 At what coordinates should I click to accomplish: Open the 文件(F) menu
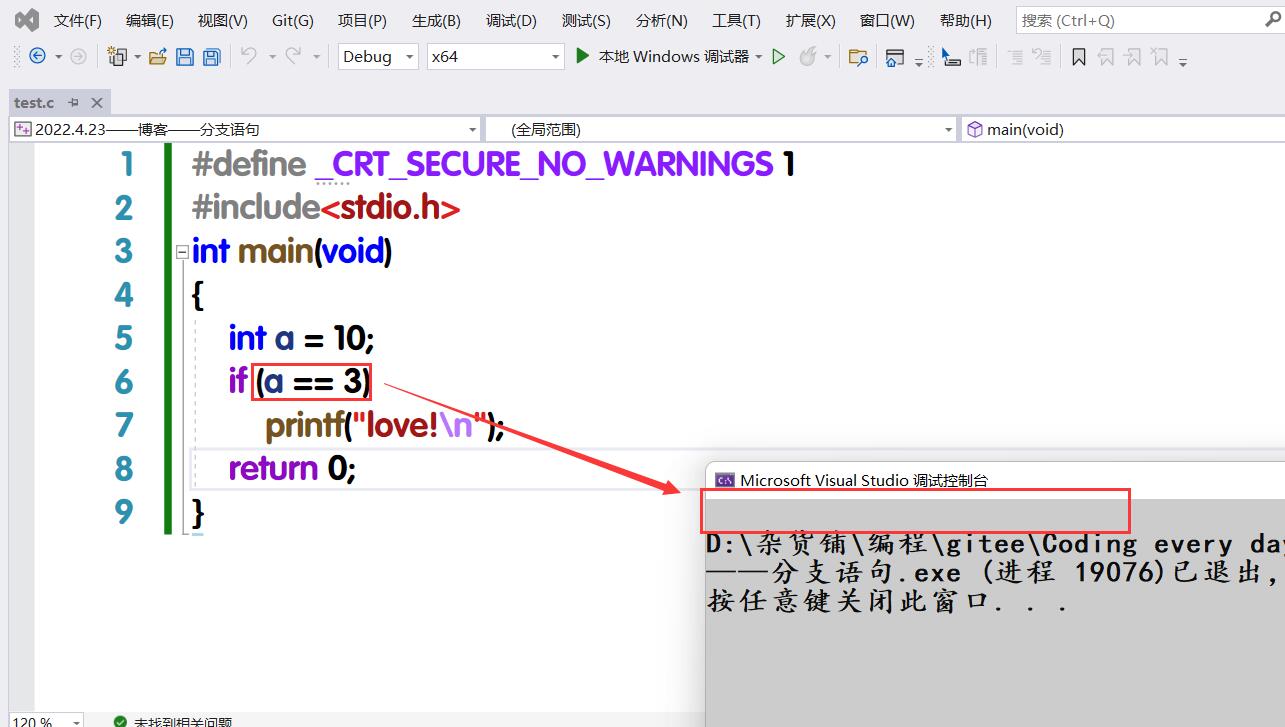pos(77,20)
